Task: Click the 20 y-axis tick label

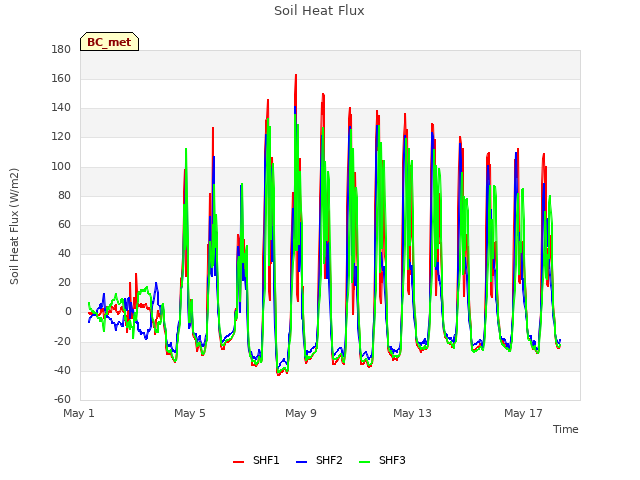Action: pos(64,282)
